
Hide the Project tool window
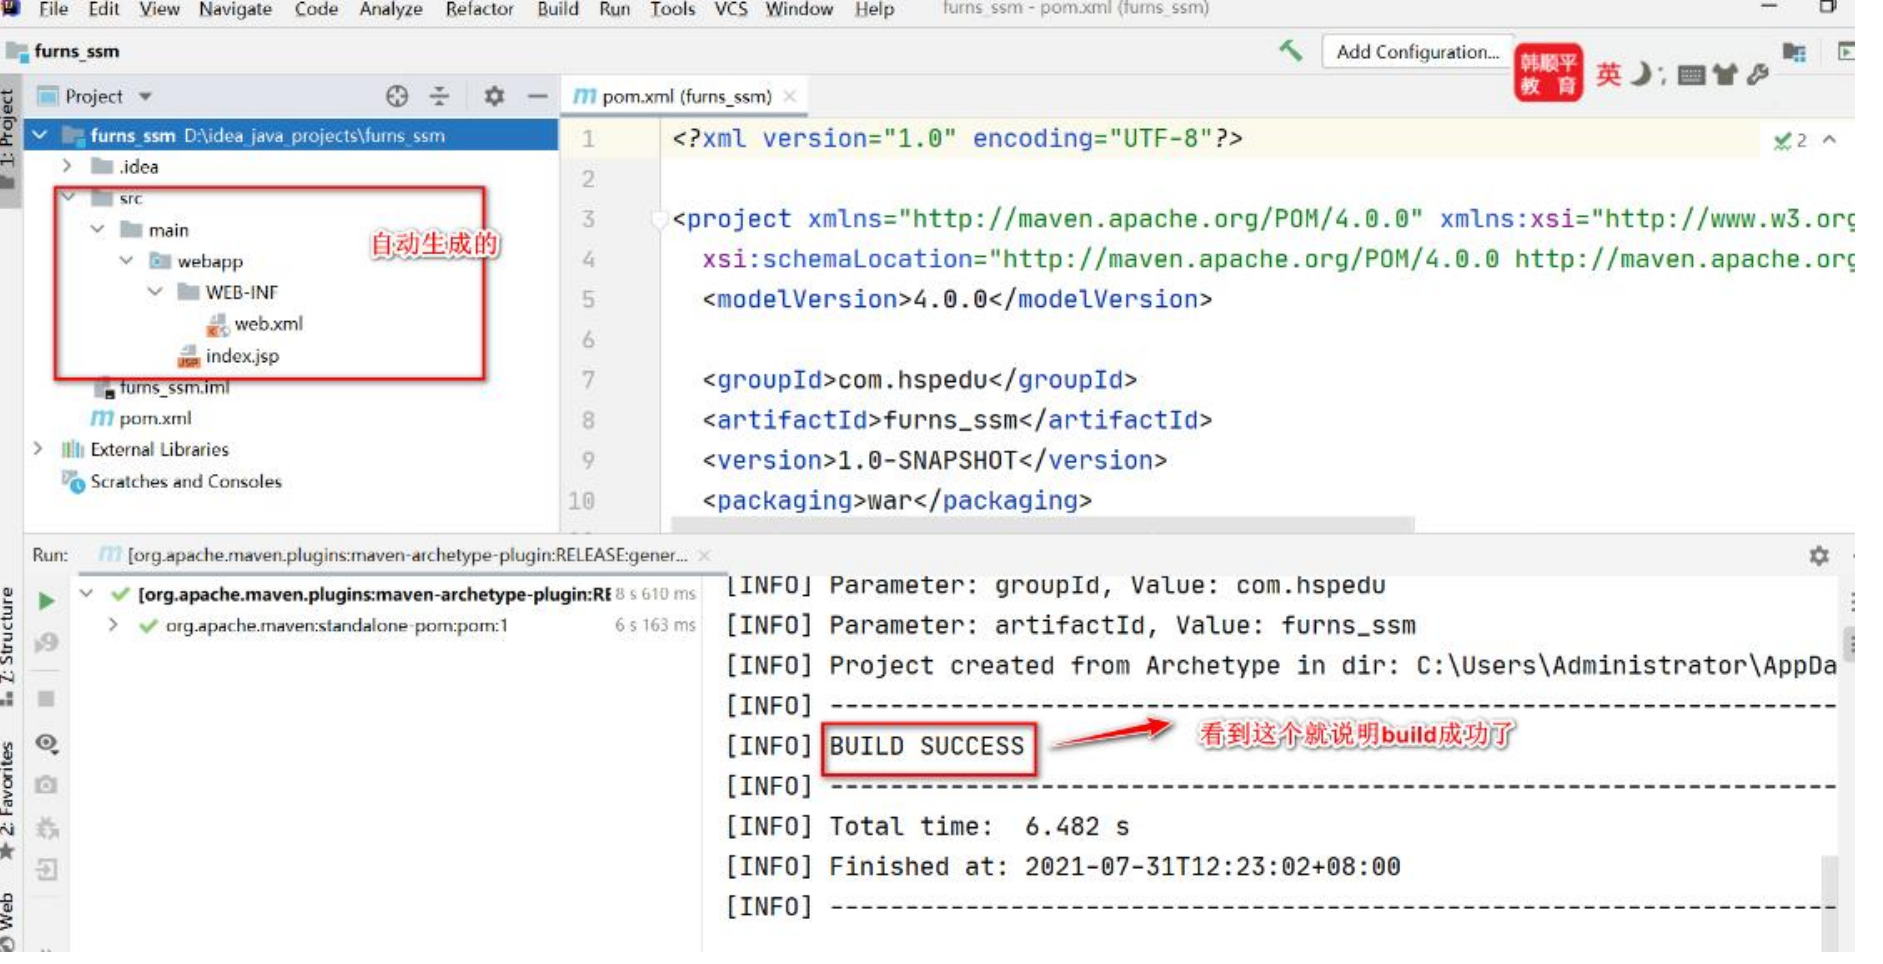point(537,96)
